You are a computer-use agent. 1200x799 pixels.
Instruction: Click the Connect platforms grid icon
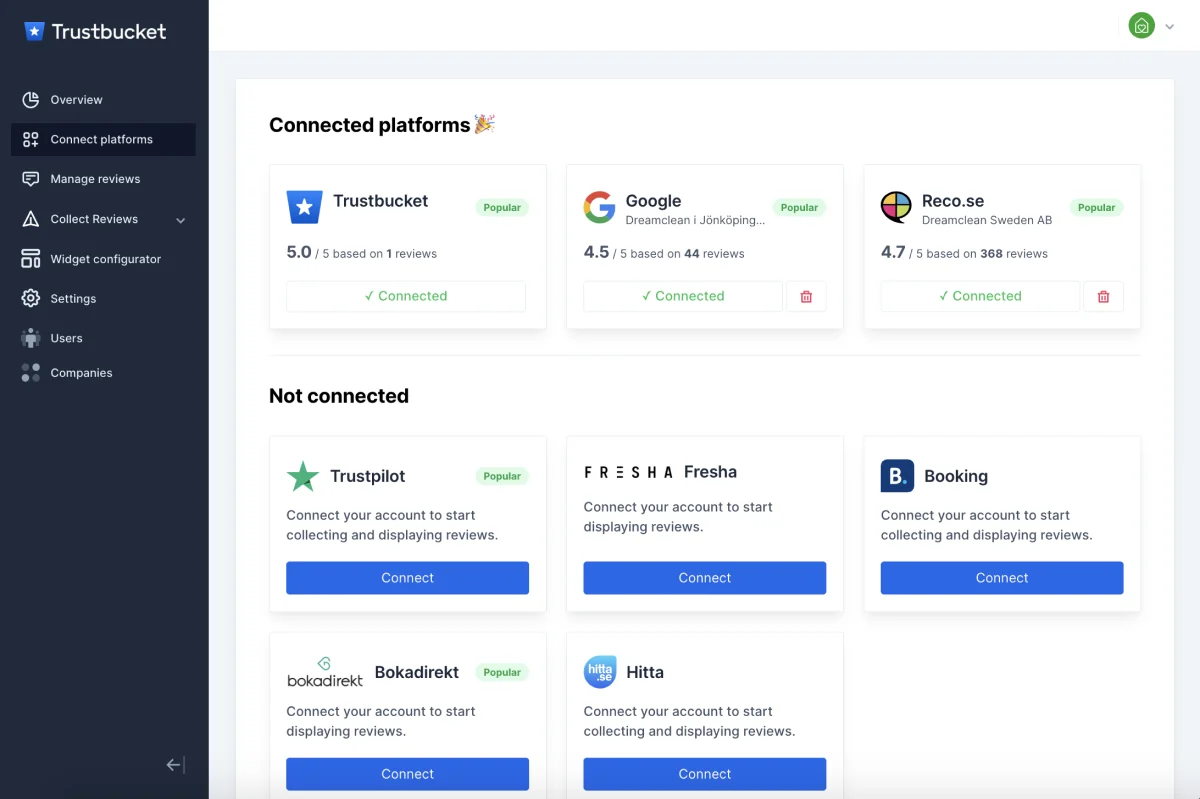31,140
